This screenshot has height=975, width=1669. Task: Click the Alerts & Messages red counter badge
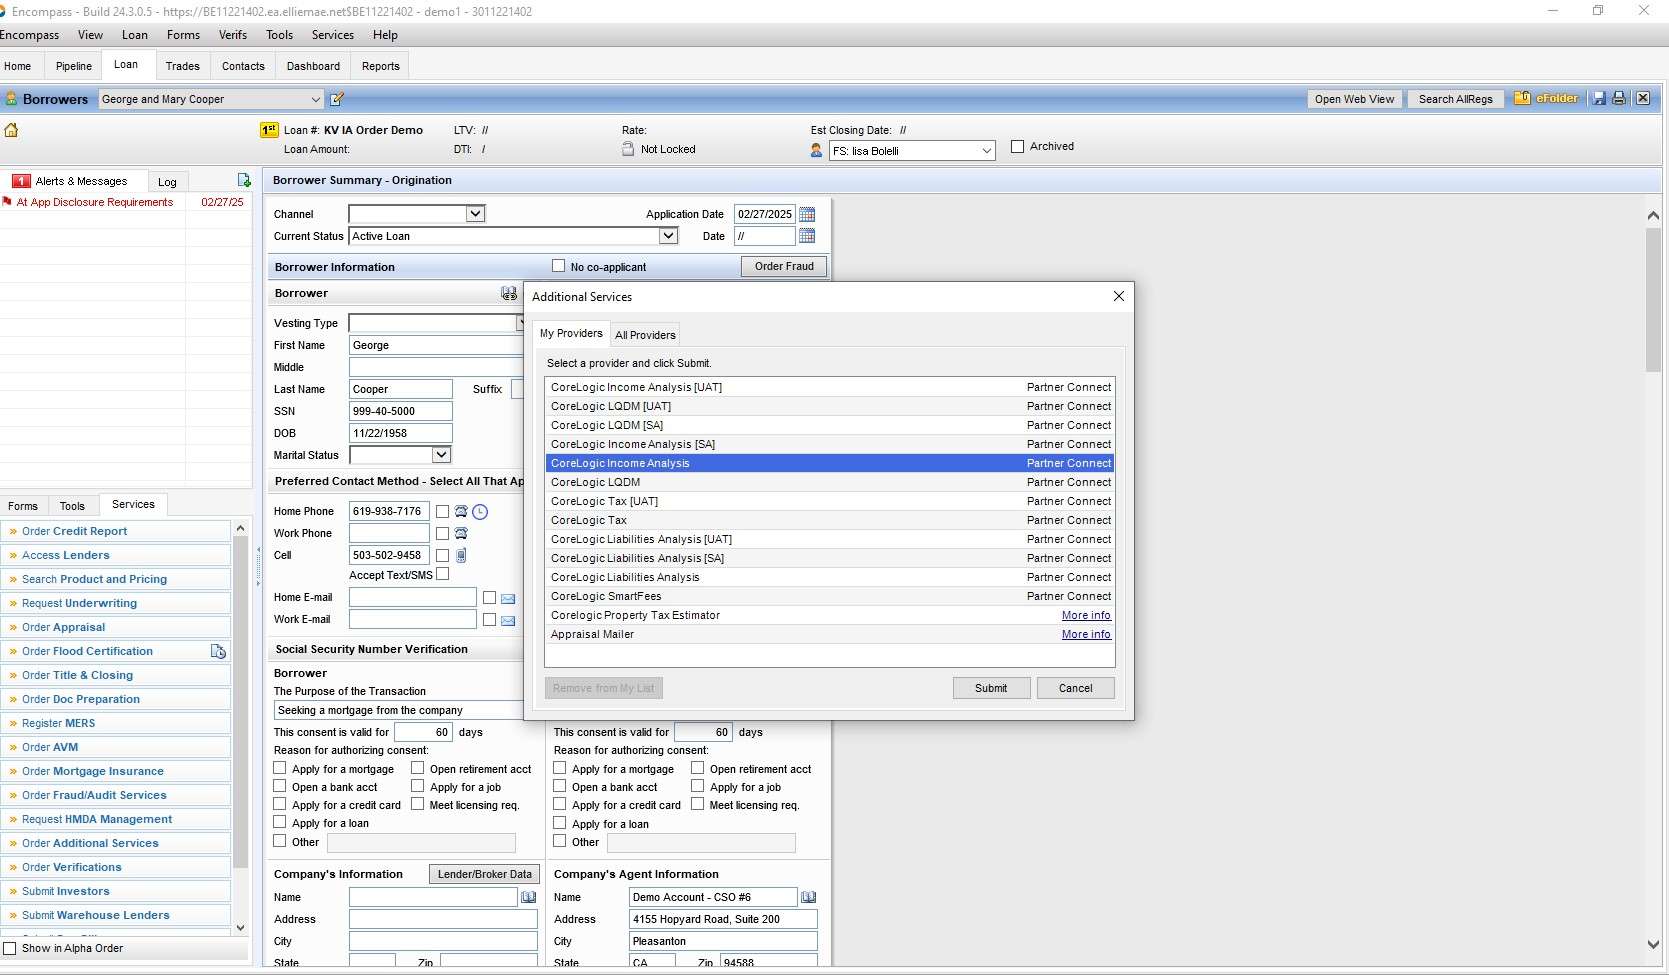pyautogui.click(x=21, y=181)
